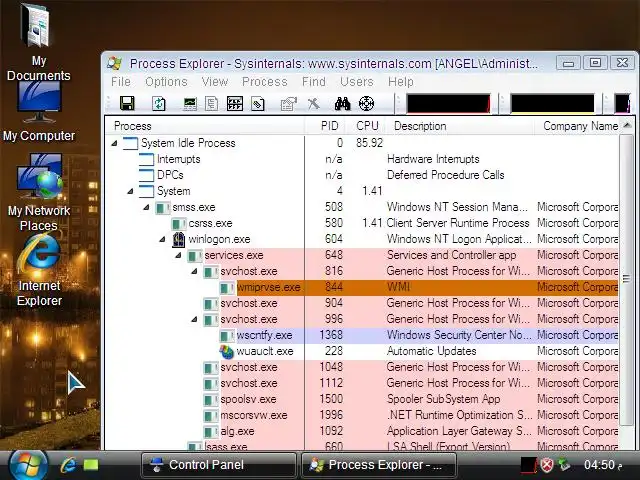Click the commit history graph in toolbar

click(552, 103)
